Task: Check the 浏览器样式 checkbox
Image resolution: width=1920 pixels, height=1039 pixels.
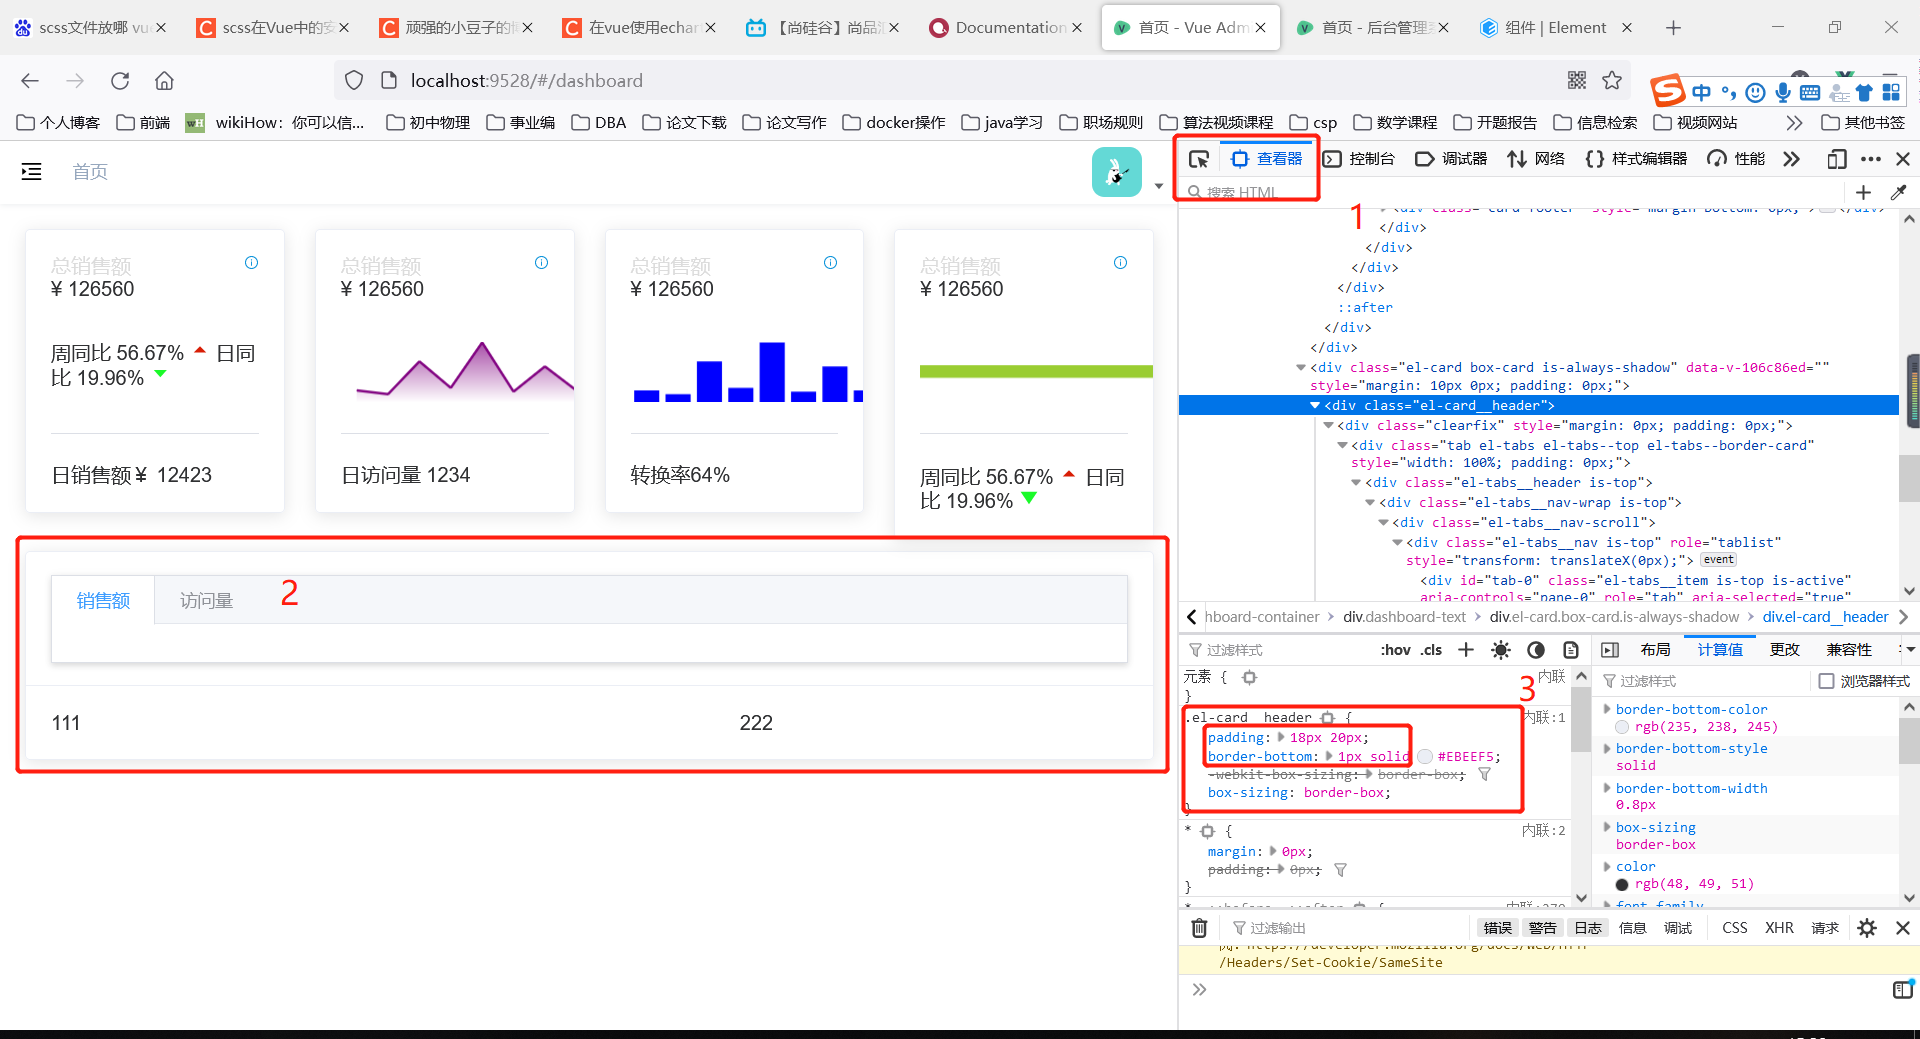Action: pos(1828,681)
